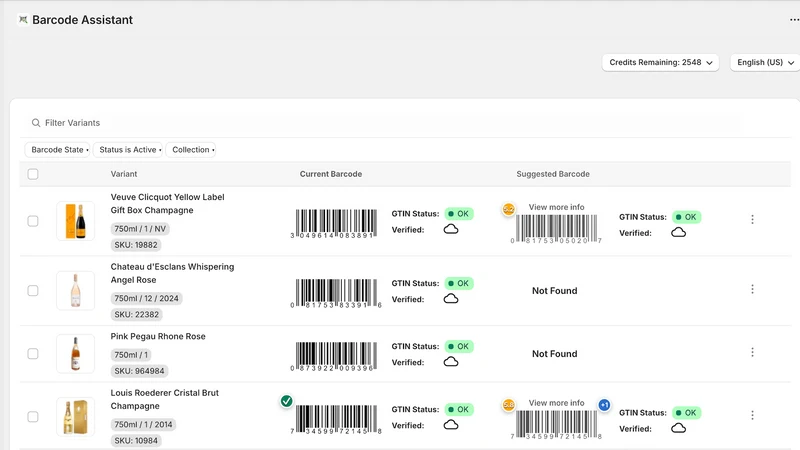This screenshot has width=800, height=450.
Task: Click the search magnifier icon
Action: click(x=36, y=123)
